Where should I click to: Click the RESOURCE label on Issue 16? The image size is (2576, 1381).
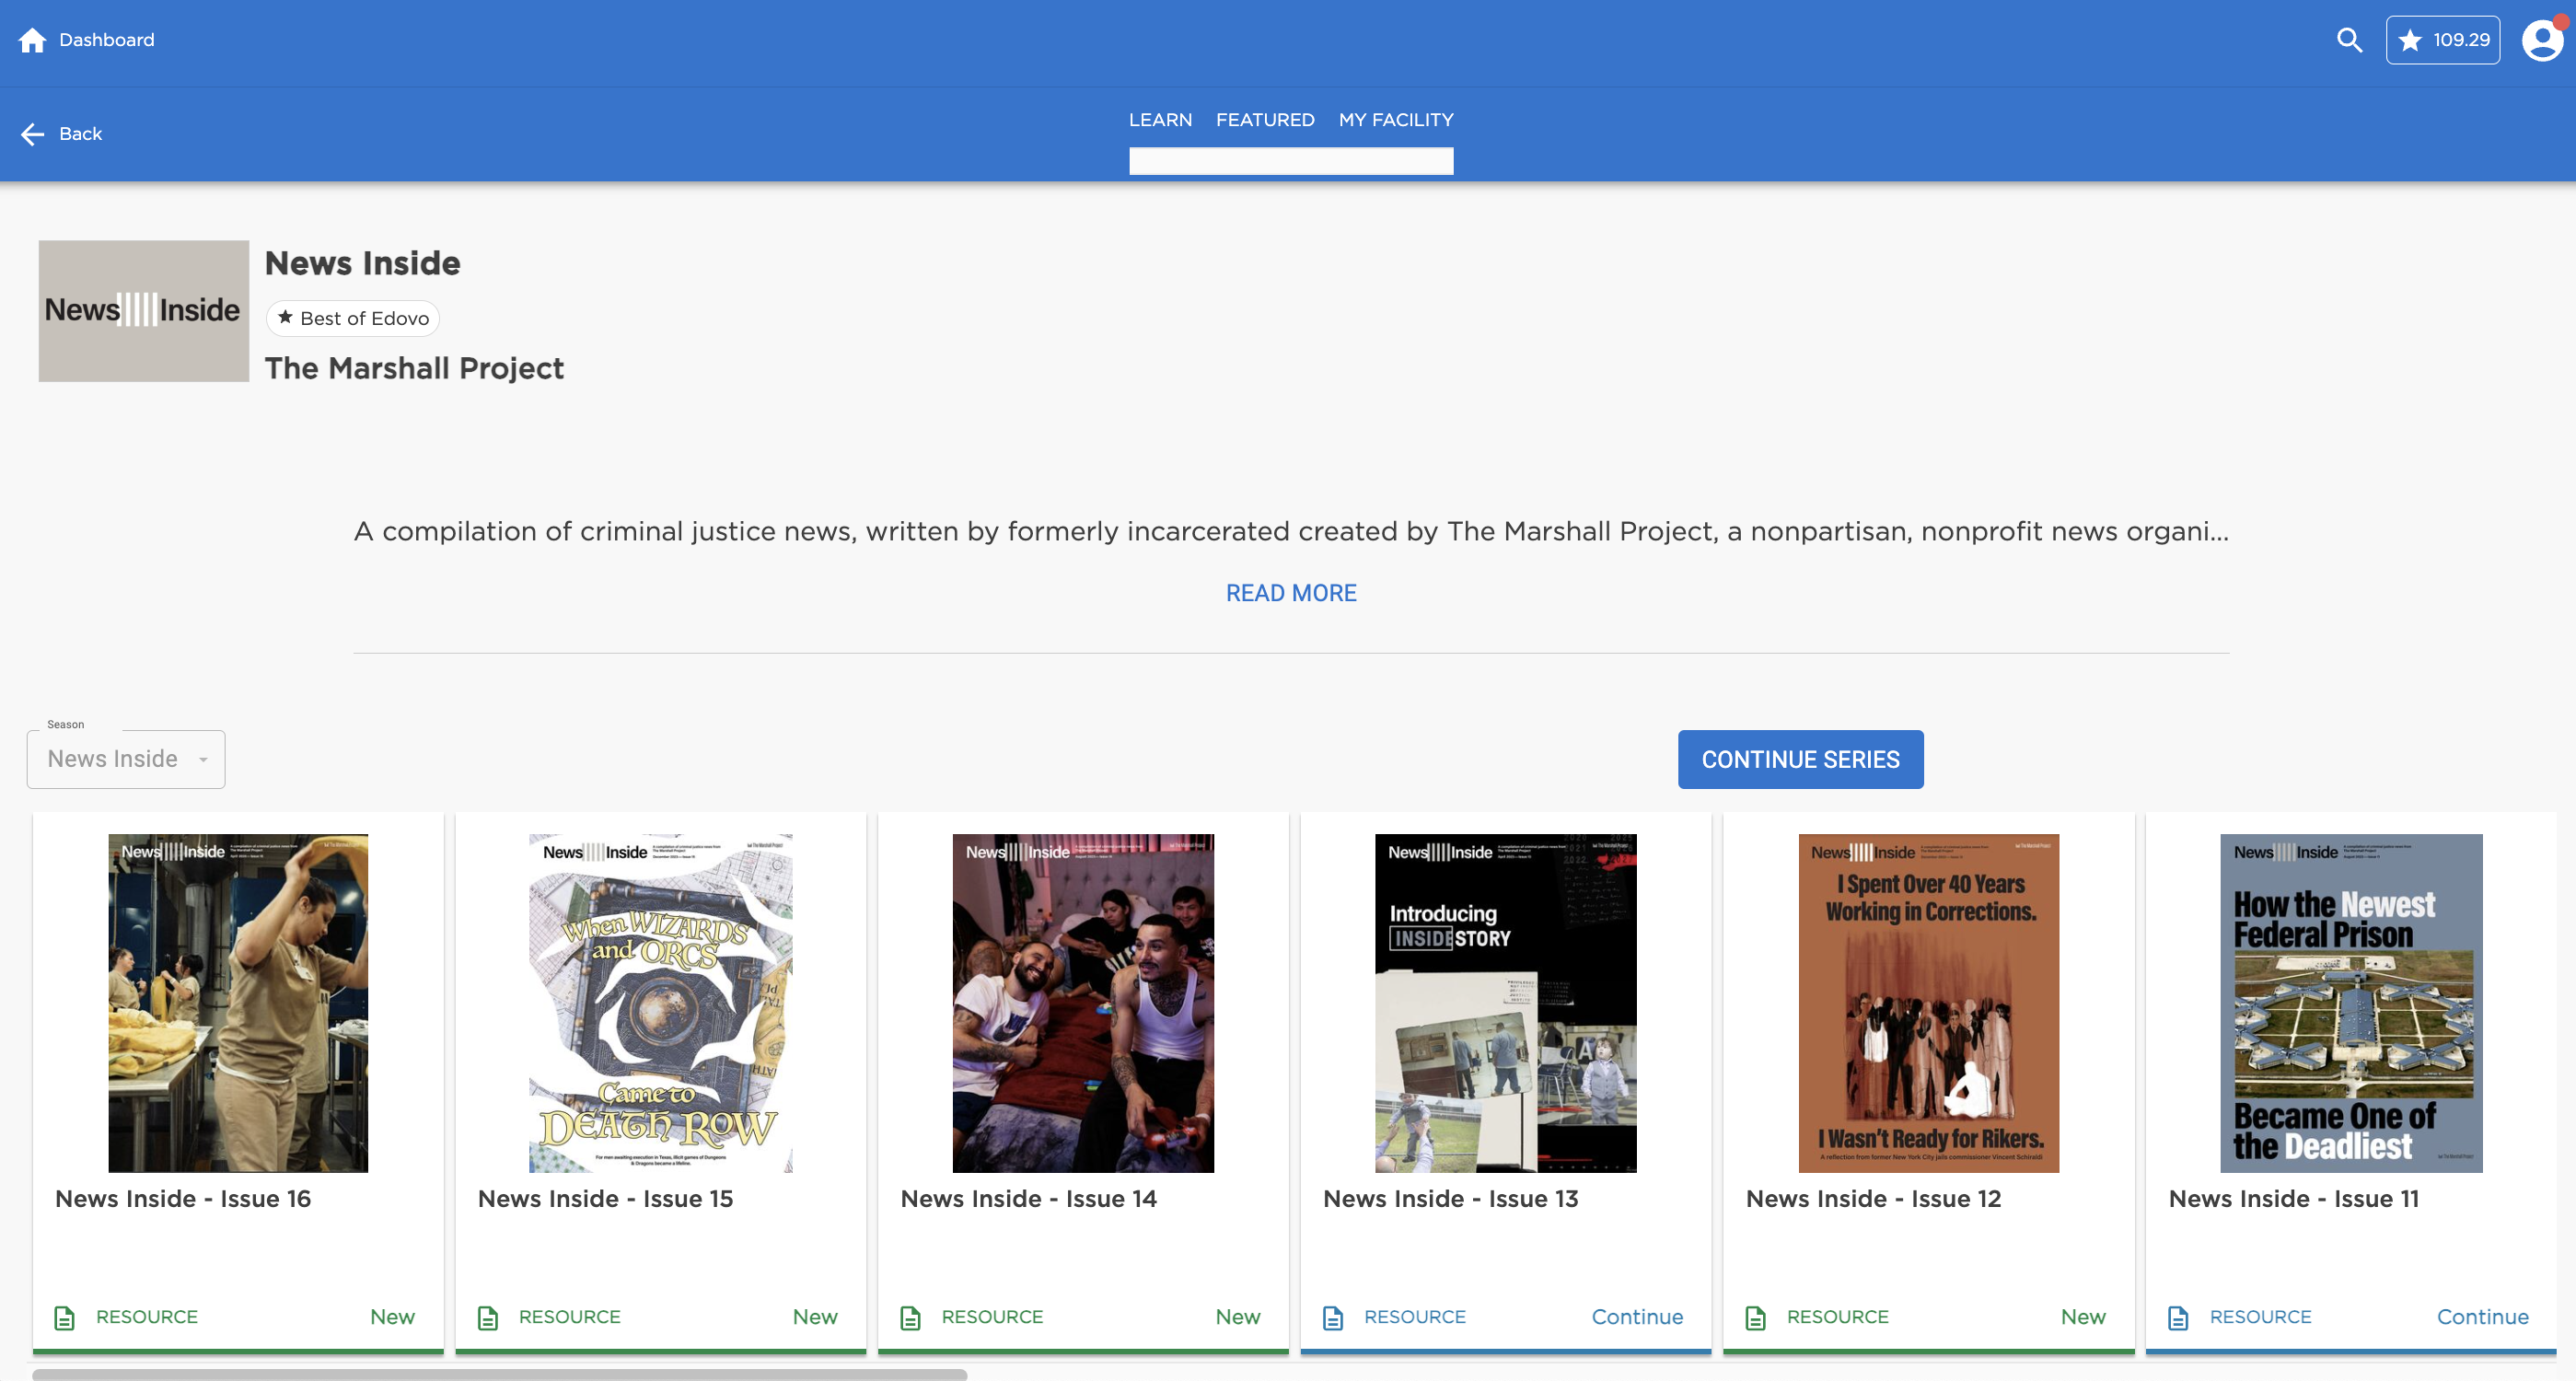pyautogui.click(x=147, y=1317)
